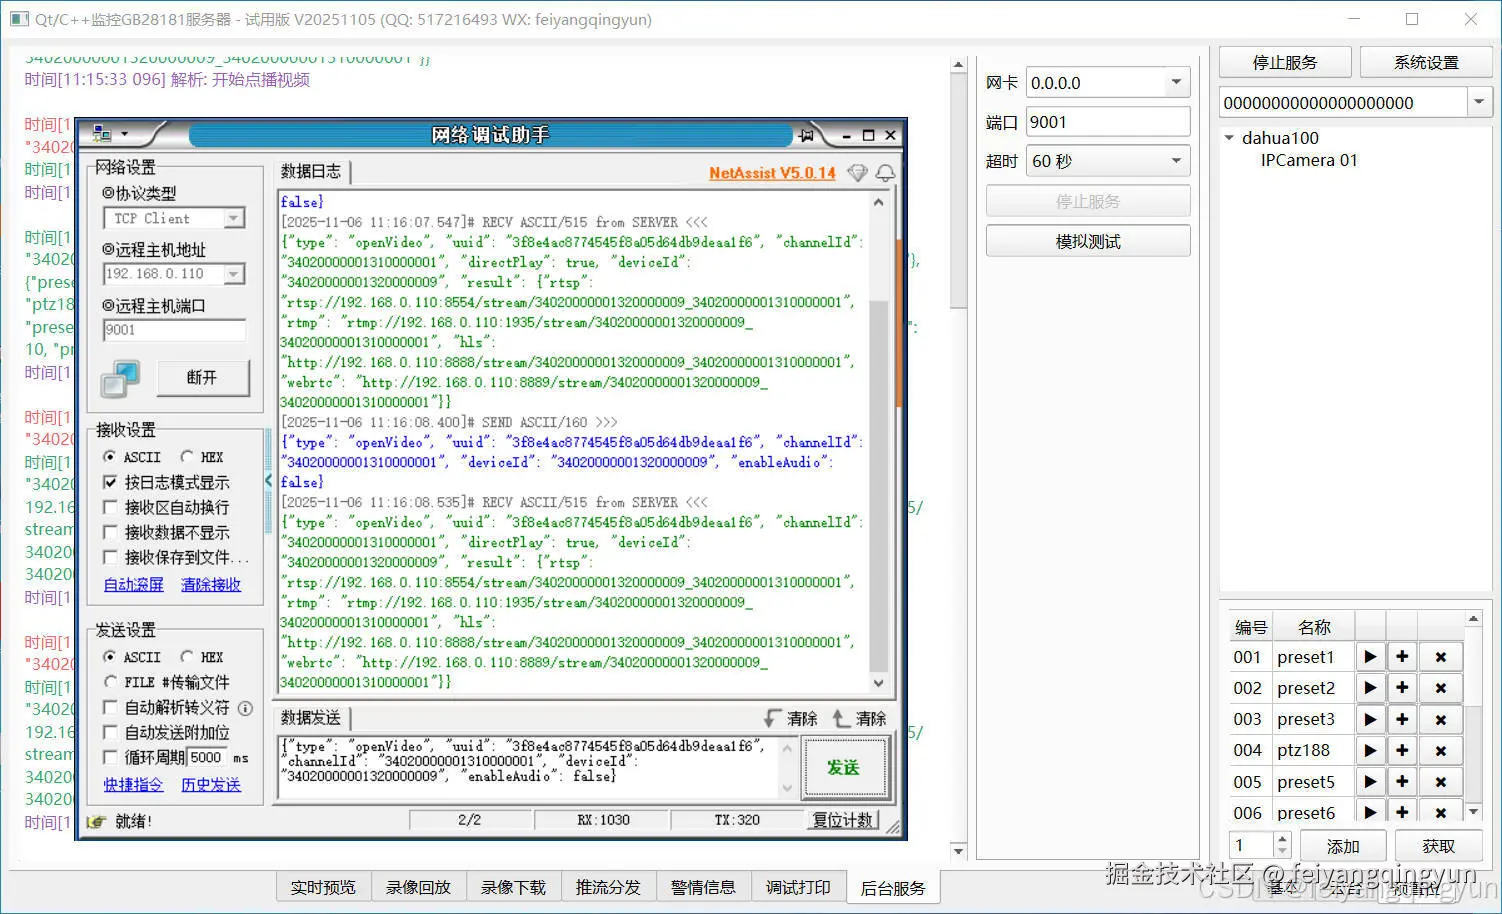Click the diamond icon next to NetAssist version

(x=857, y=173)
